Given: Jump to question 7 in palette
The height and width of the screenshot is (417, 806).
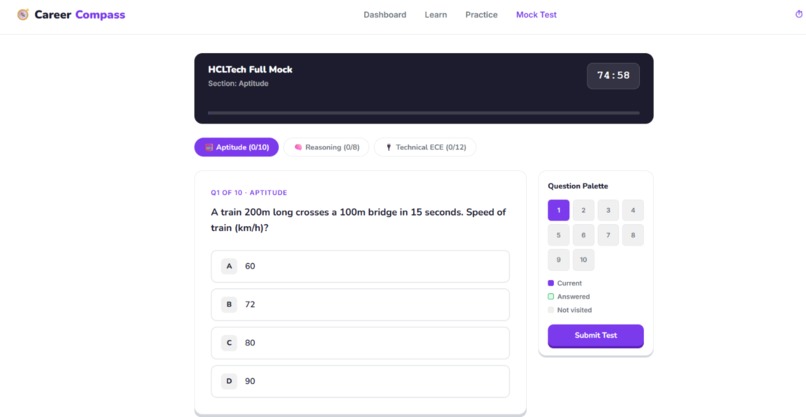Looking at the screenshot, I should tap(608, 235).
